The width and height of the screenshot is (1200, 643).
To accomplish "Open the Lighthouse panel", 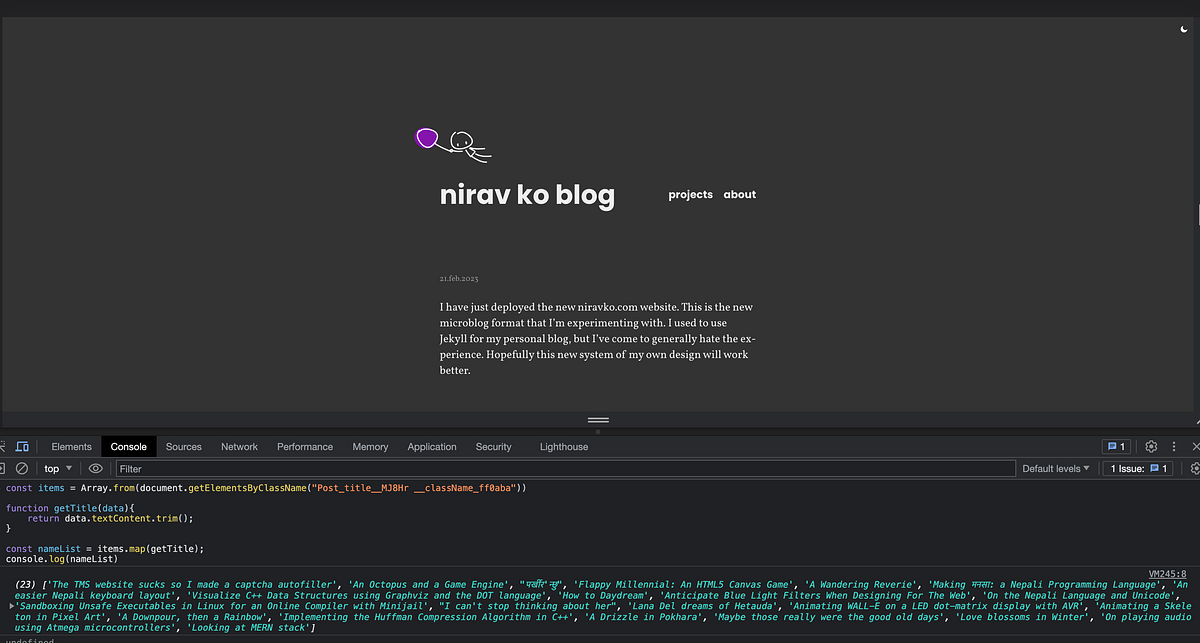I will pos(563,446).
